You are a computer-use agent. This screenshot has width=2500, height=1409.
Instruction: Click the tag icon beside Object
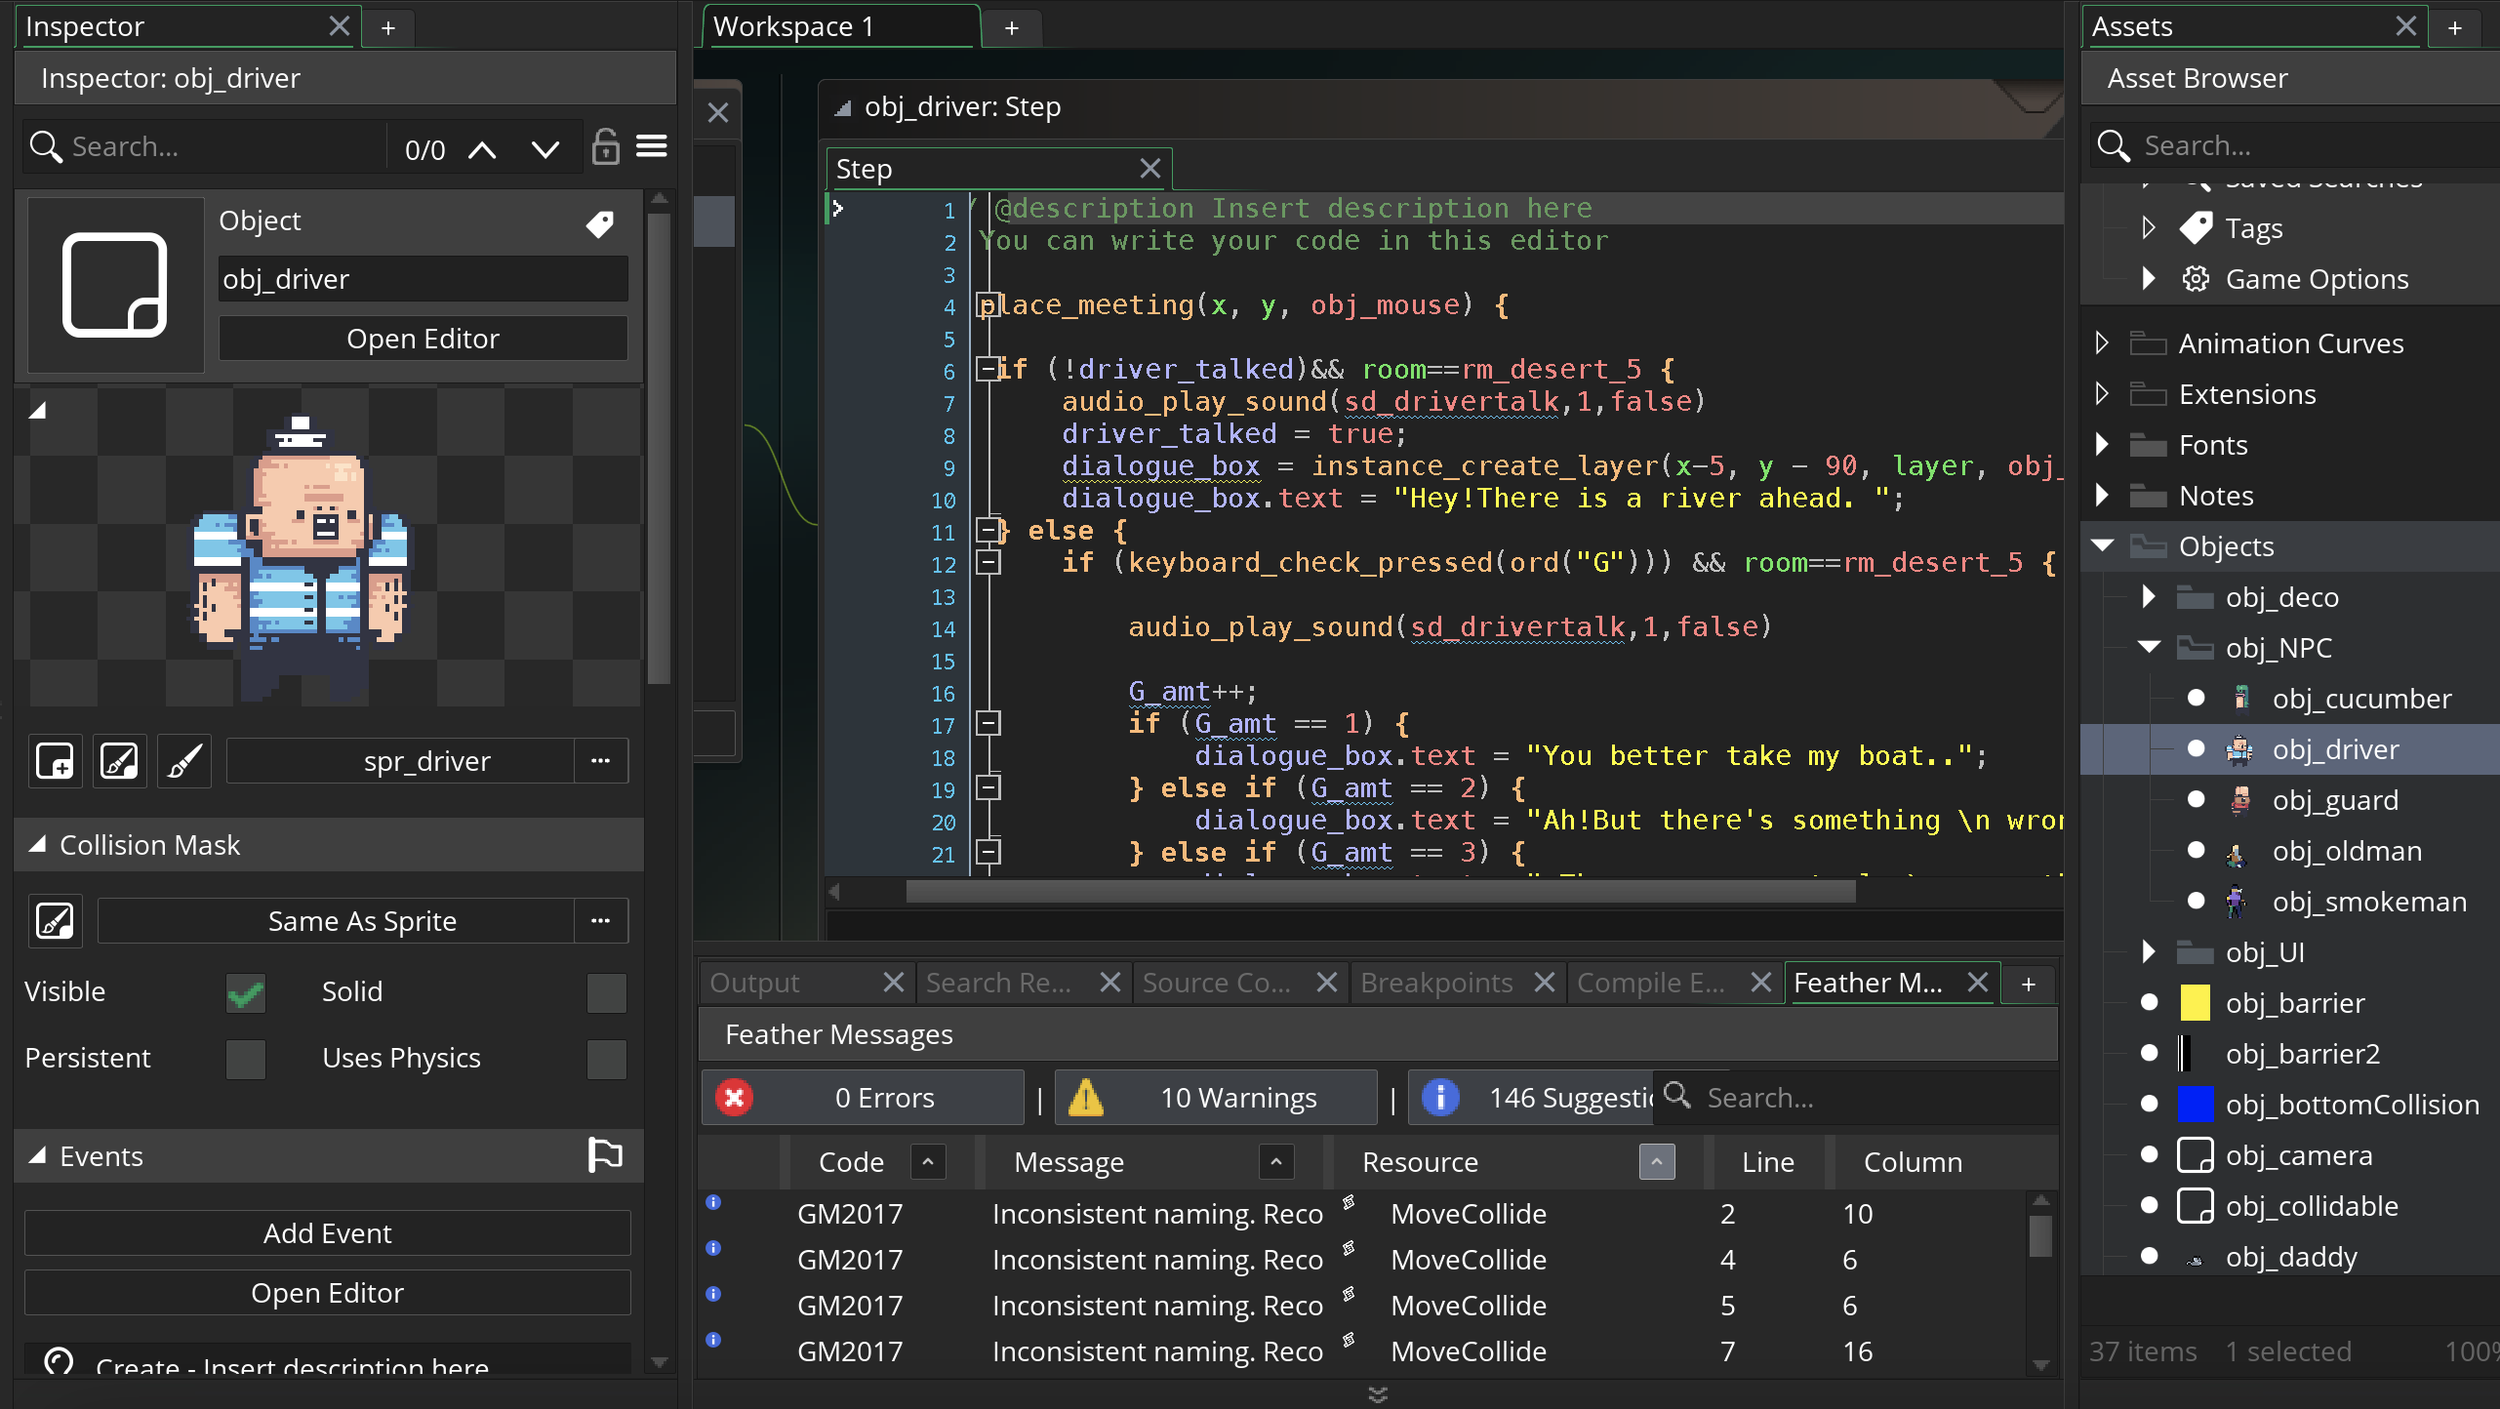[x=600, y=224]
